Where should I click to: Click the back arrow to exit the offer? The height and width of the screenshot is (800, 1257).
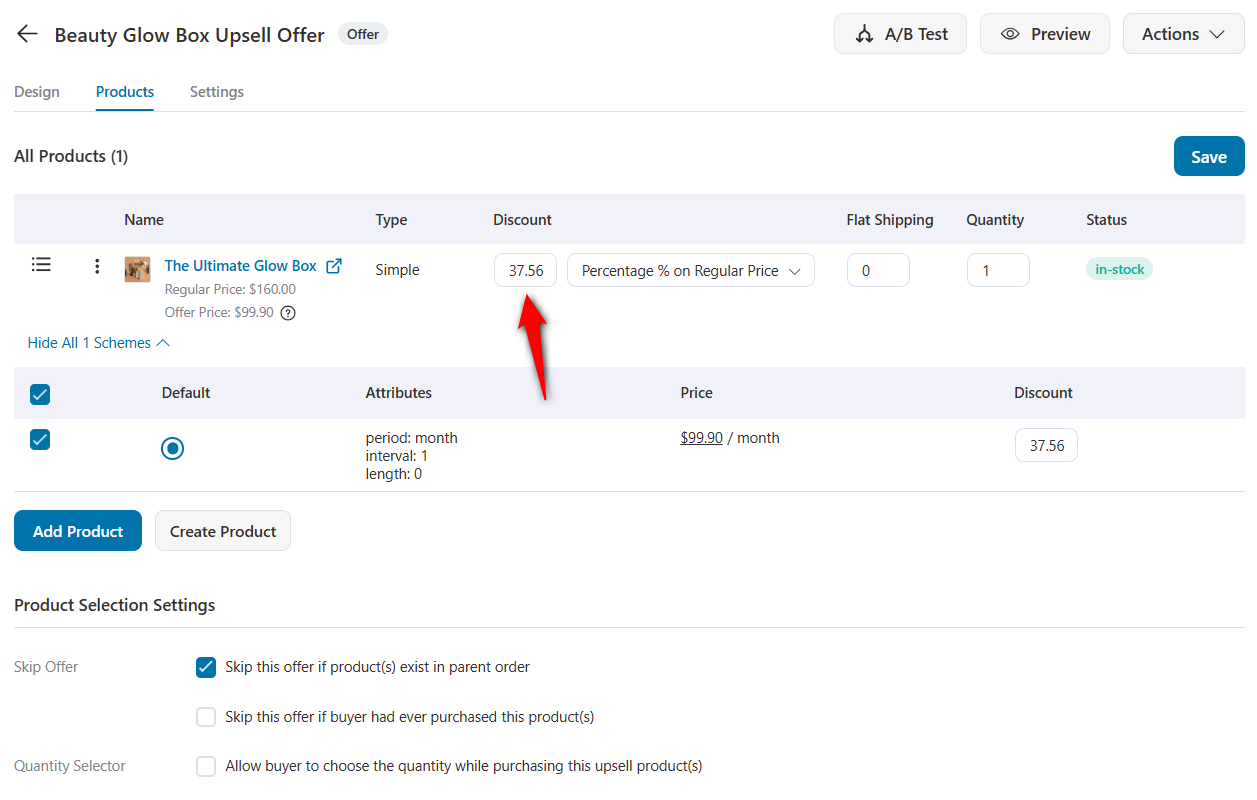(26, 33)
